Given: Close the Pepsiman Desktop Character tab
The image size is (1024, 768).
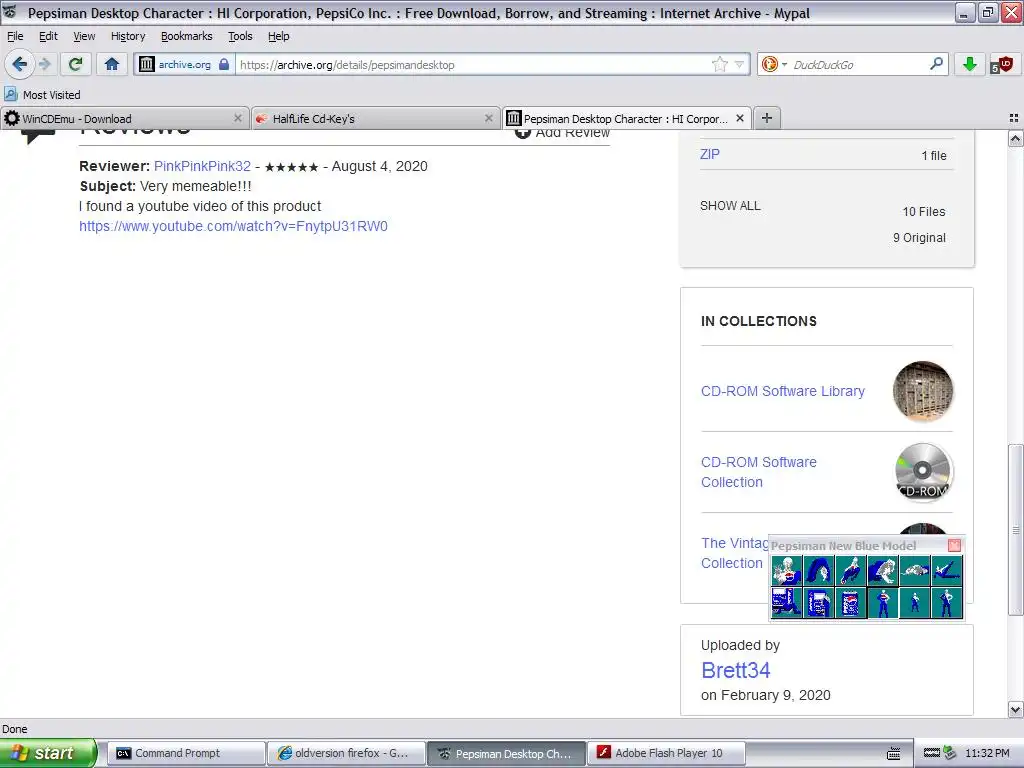Looking at the screenshot, I should pyautogui.click(x=740, y=118).
